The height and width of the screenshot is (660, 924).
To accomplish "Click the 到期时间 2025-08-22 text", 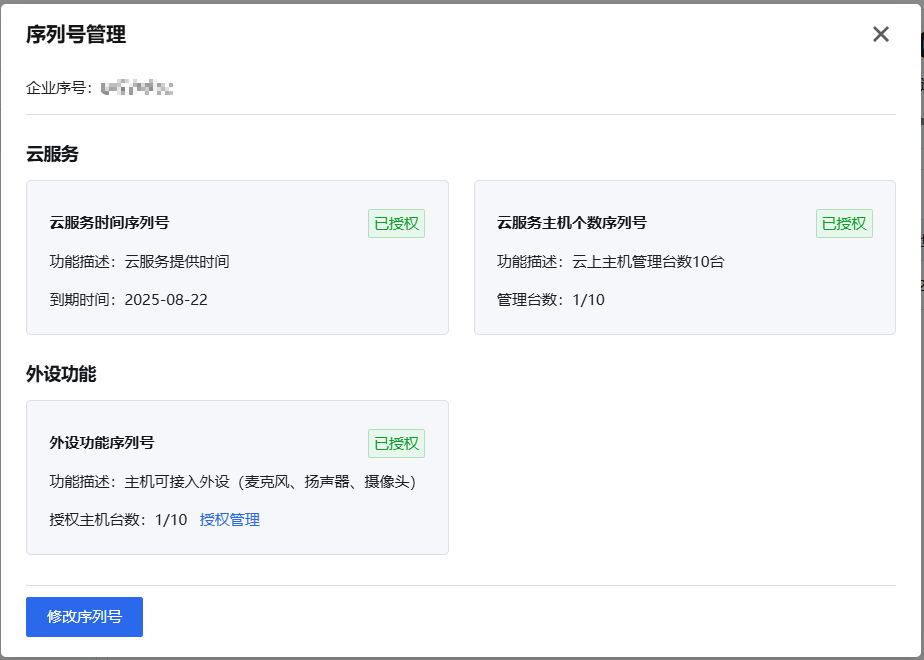I will (129, 300).
